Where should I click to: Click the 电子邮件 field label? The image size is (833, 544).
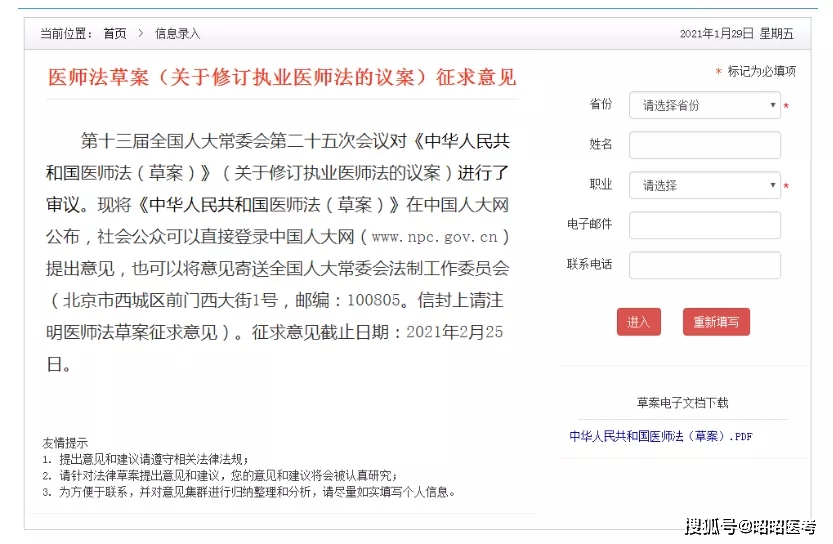[590, 224]
